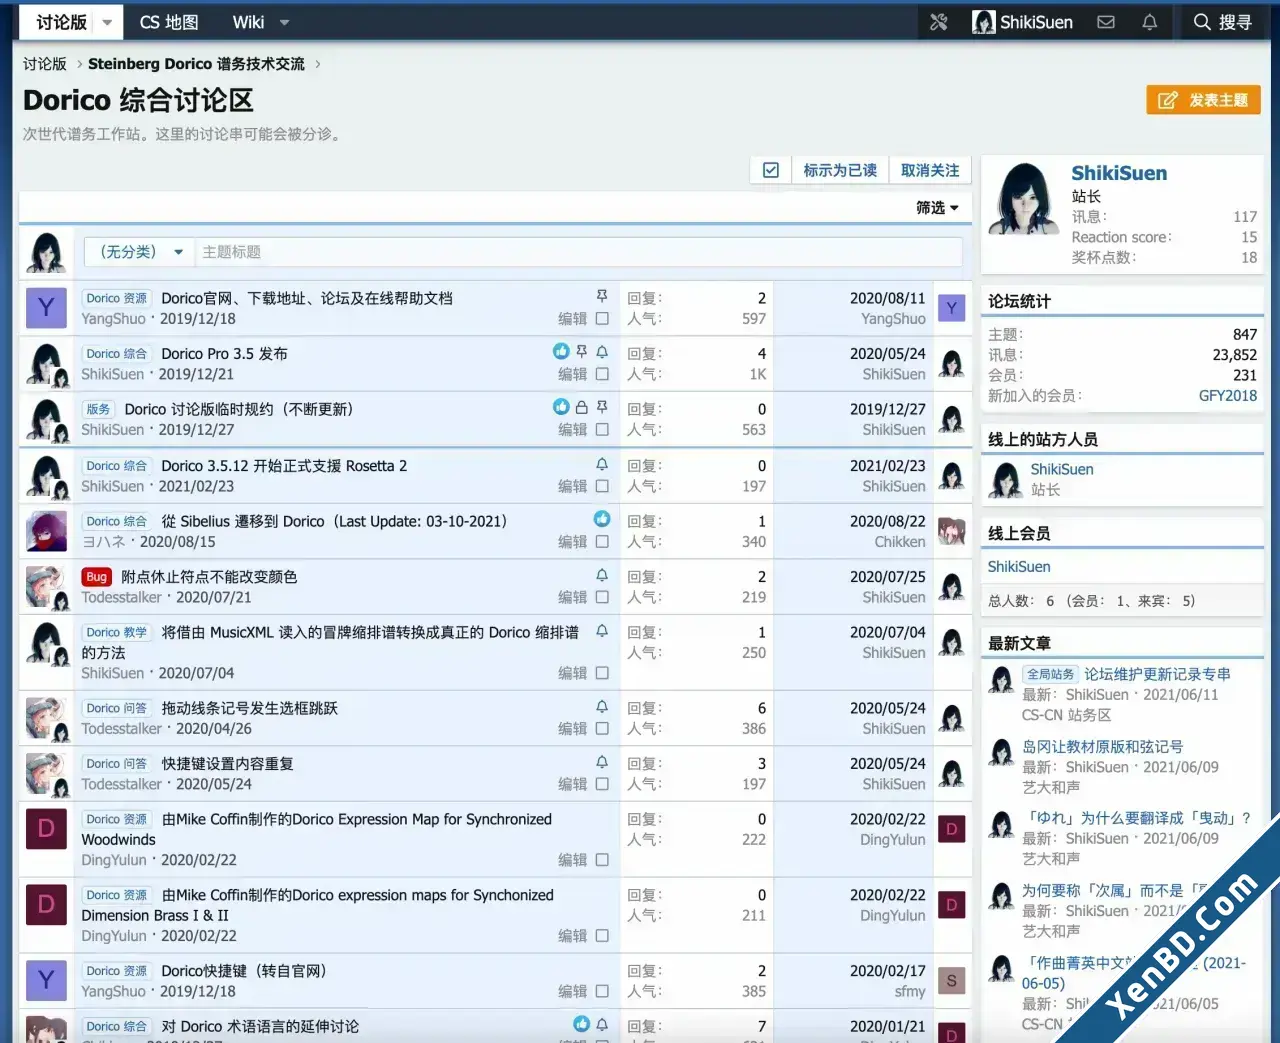The width and height of the screenshot is (1280, 1043).
Task: Open the 讨论版 tab
Action: (x=61, y=22)
